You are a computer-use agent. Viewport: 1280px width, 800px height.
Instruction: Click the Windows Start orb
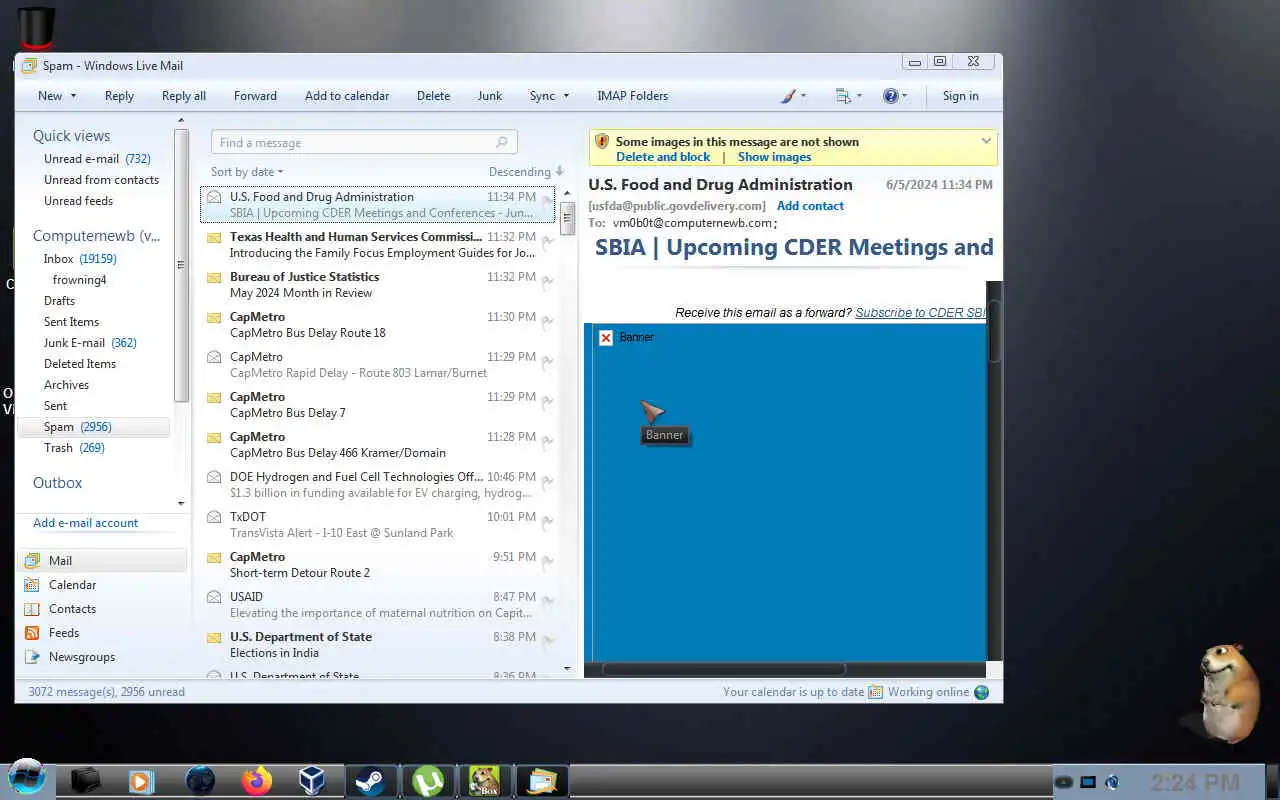(x=26, y=778)
